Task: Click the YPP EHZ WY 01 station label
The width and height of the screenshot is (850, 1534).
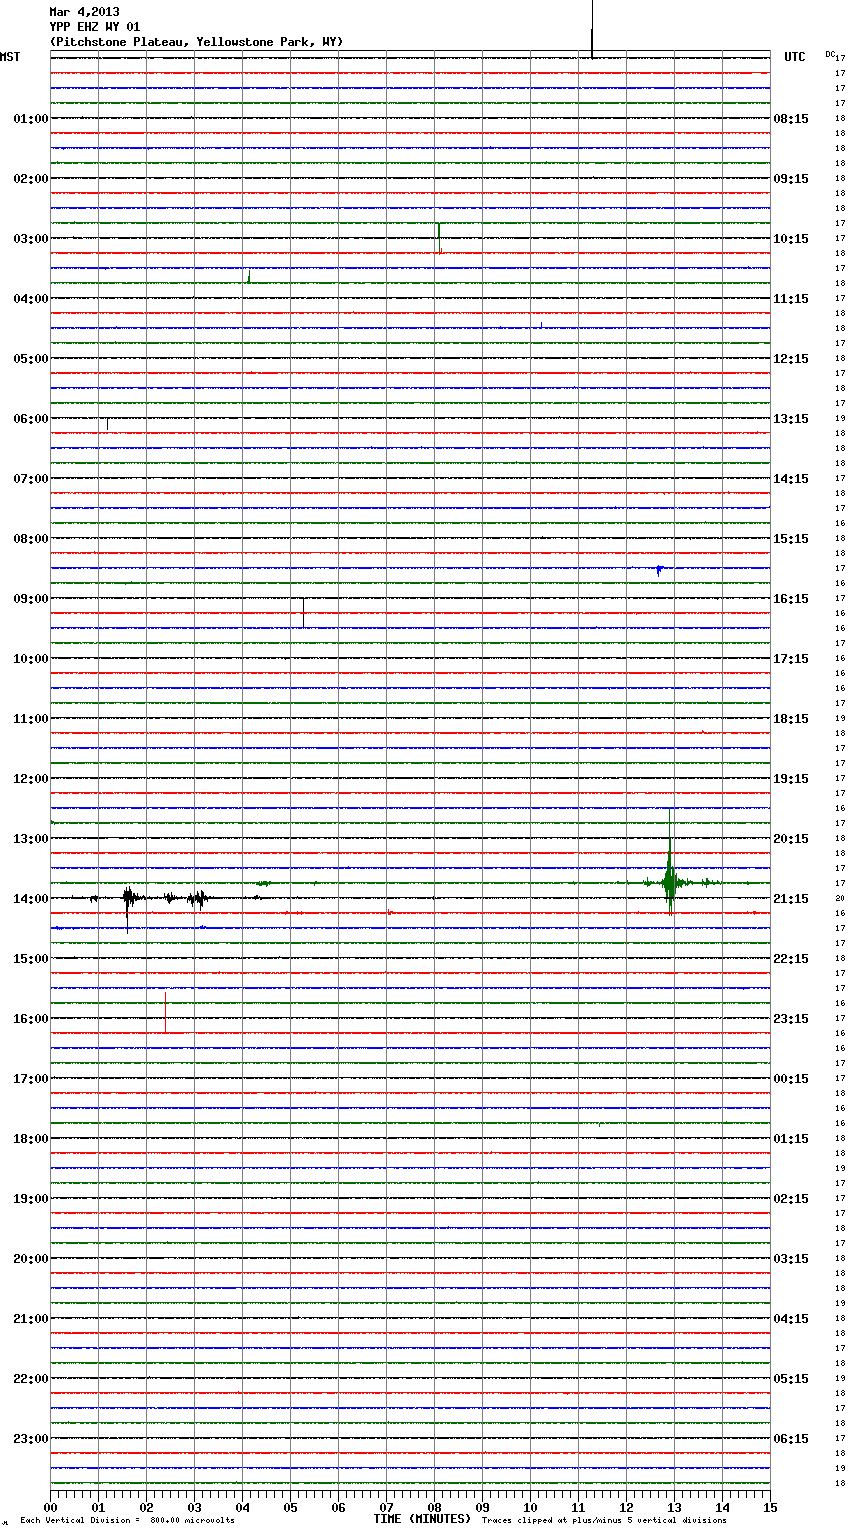Action: [x=94, y=27]
